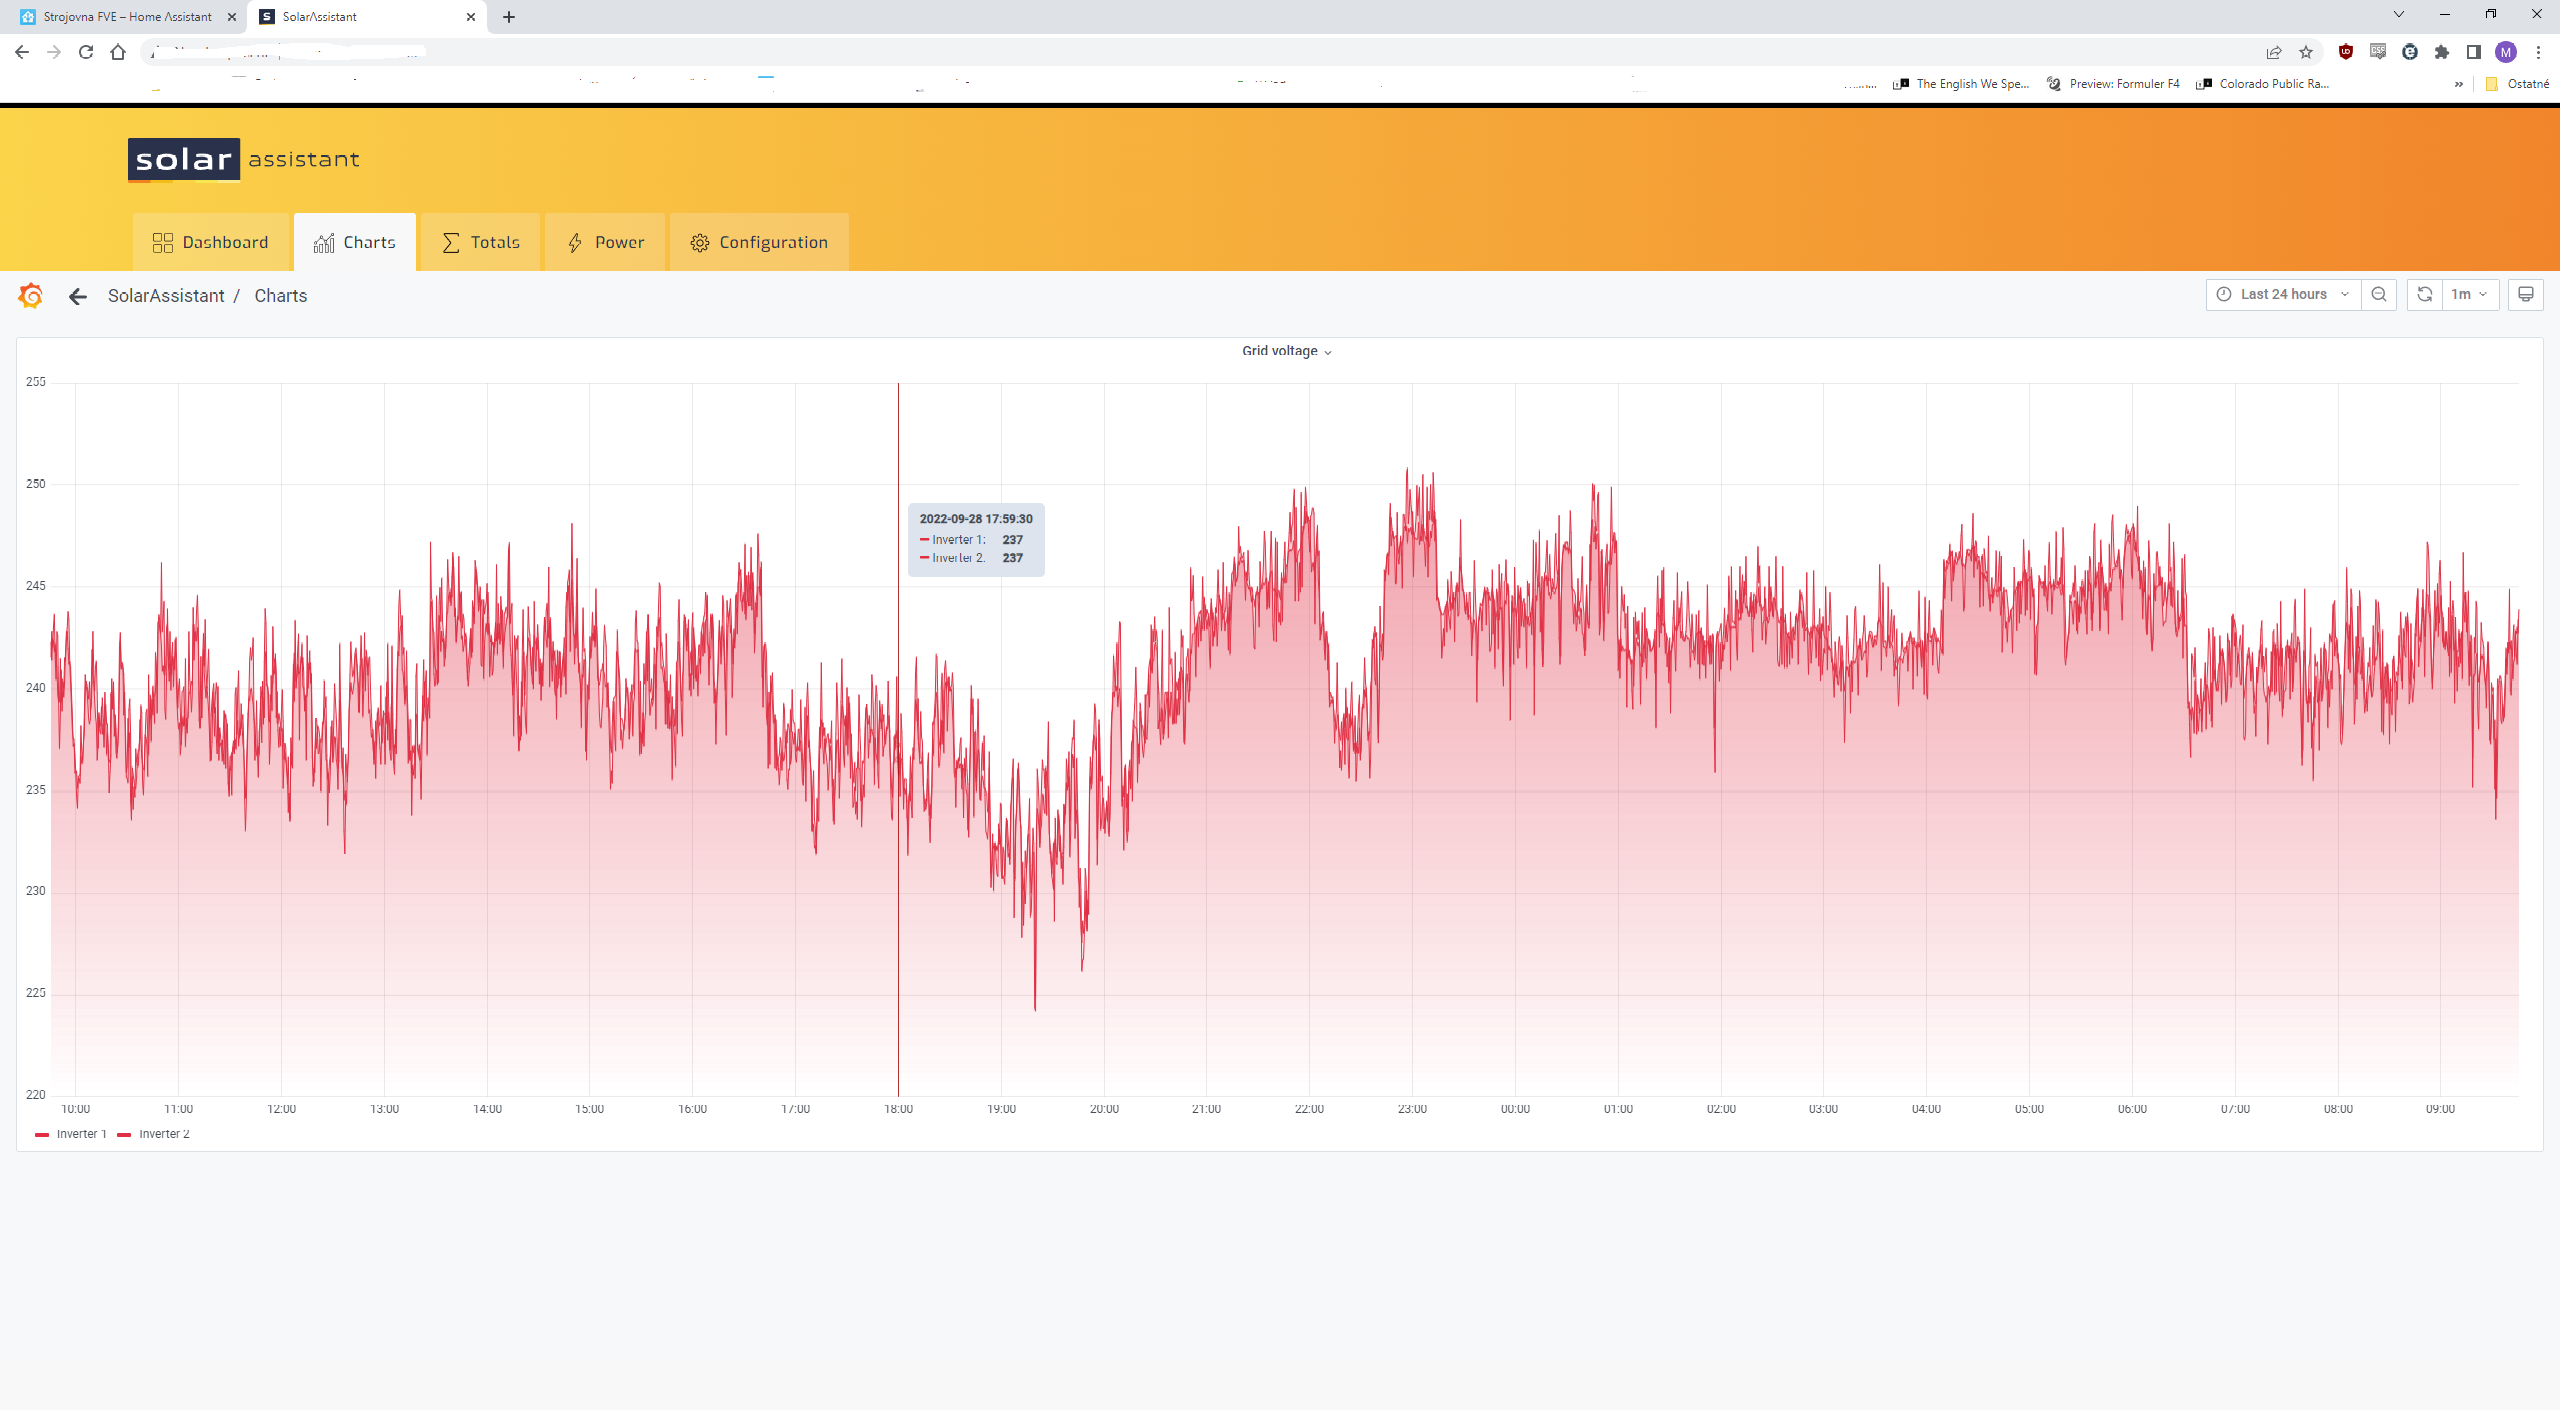2560x1410 pixels.
Task: Open the Chrome three-dot menu
Action: pyautogui.click(x=2538, y=52)
